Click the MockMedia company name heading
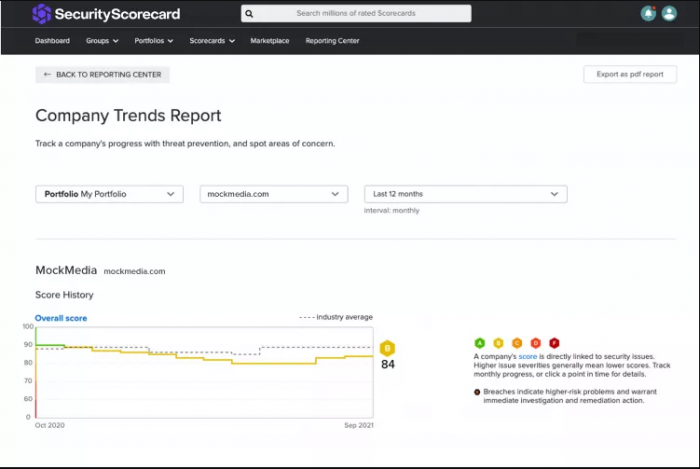 click(x=66, y=270)
